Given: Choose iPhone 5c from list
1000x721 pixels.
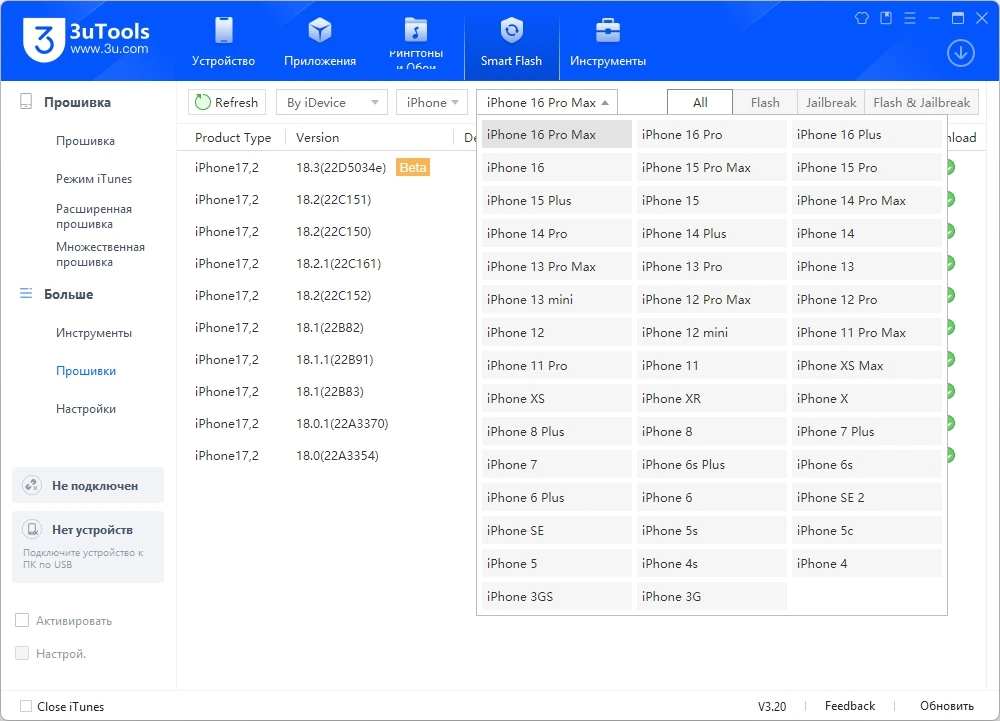Looking at the screenshot, I should click(866, 530).
